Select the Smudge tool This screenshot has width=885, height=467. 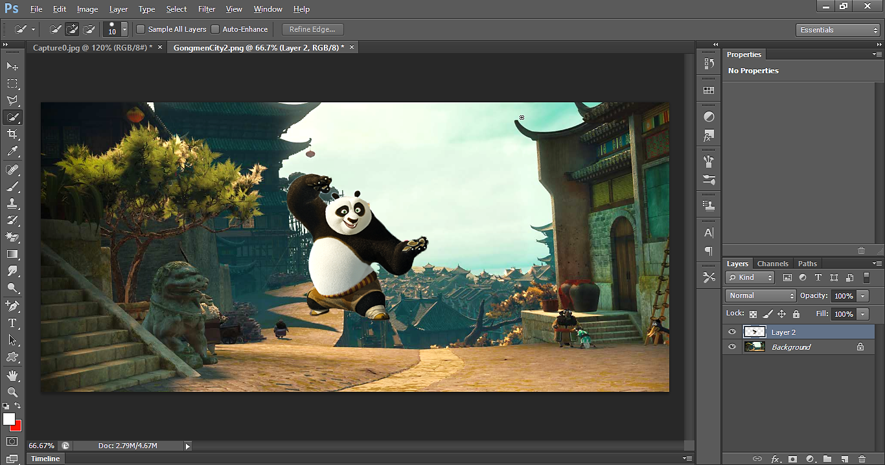[12, 271]
